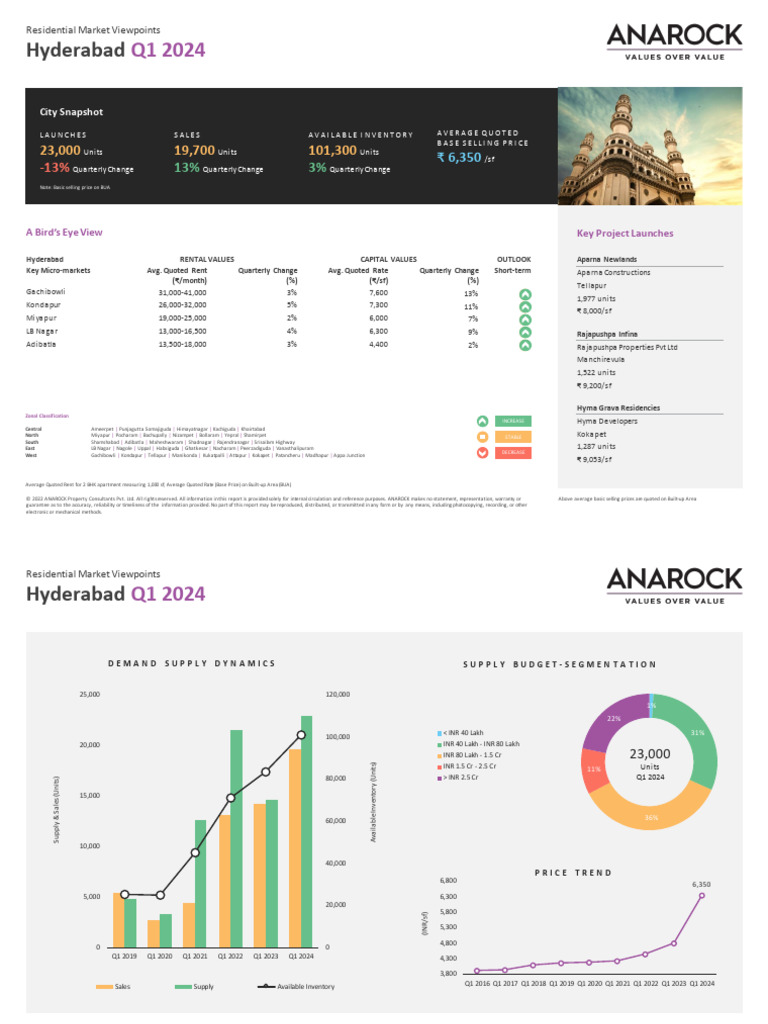Click the red '-13%' quarterly change value
Screen dimensions: 768x1024
(55, 168)
